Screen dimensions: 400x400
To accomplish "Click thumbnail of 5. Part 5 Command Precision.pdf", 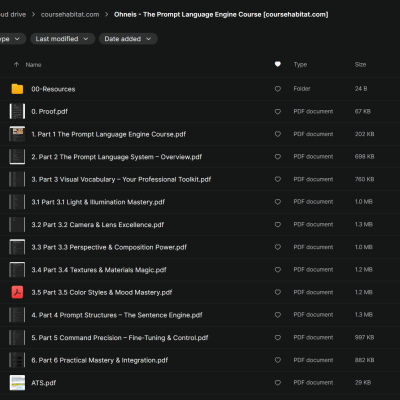I will (x=17, y=338).
